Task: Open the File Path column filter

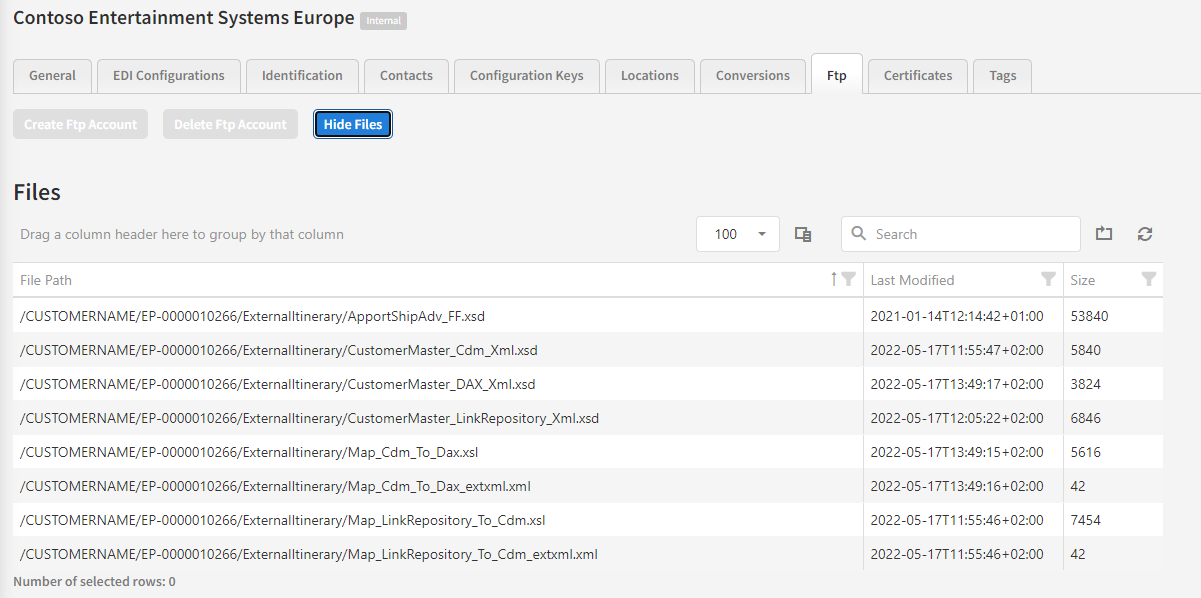Action: [x=849, y=280]
